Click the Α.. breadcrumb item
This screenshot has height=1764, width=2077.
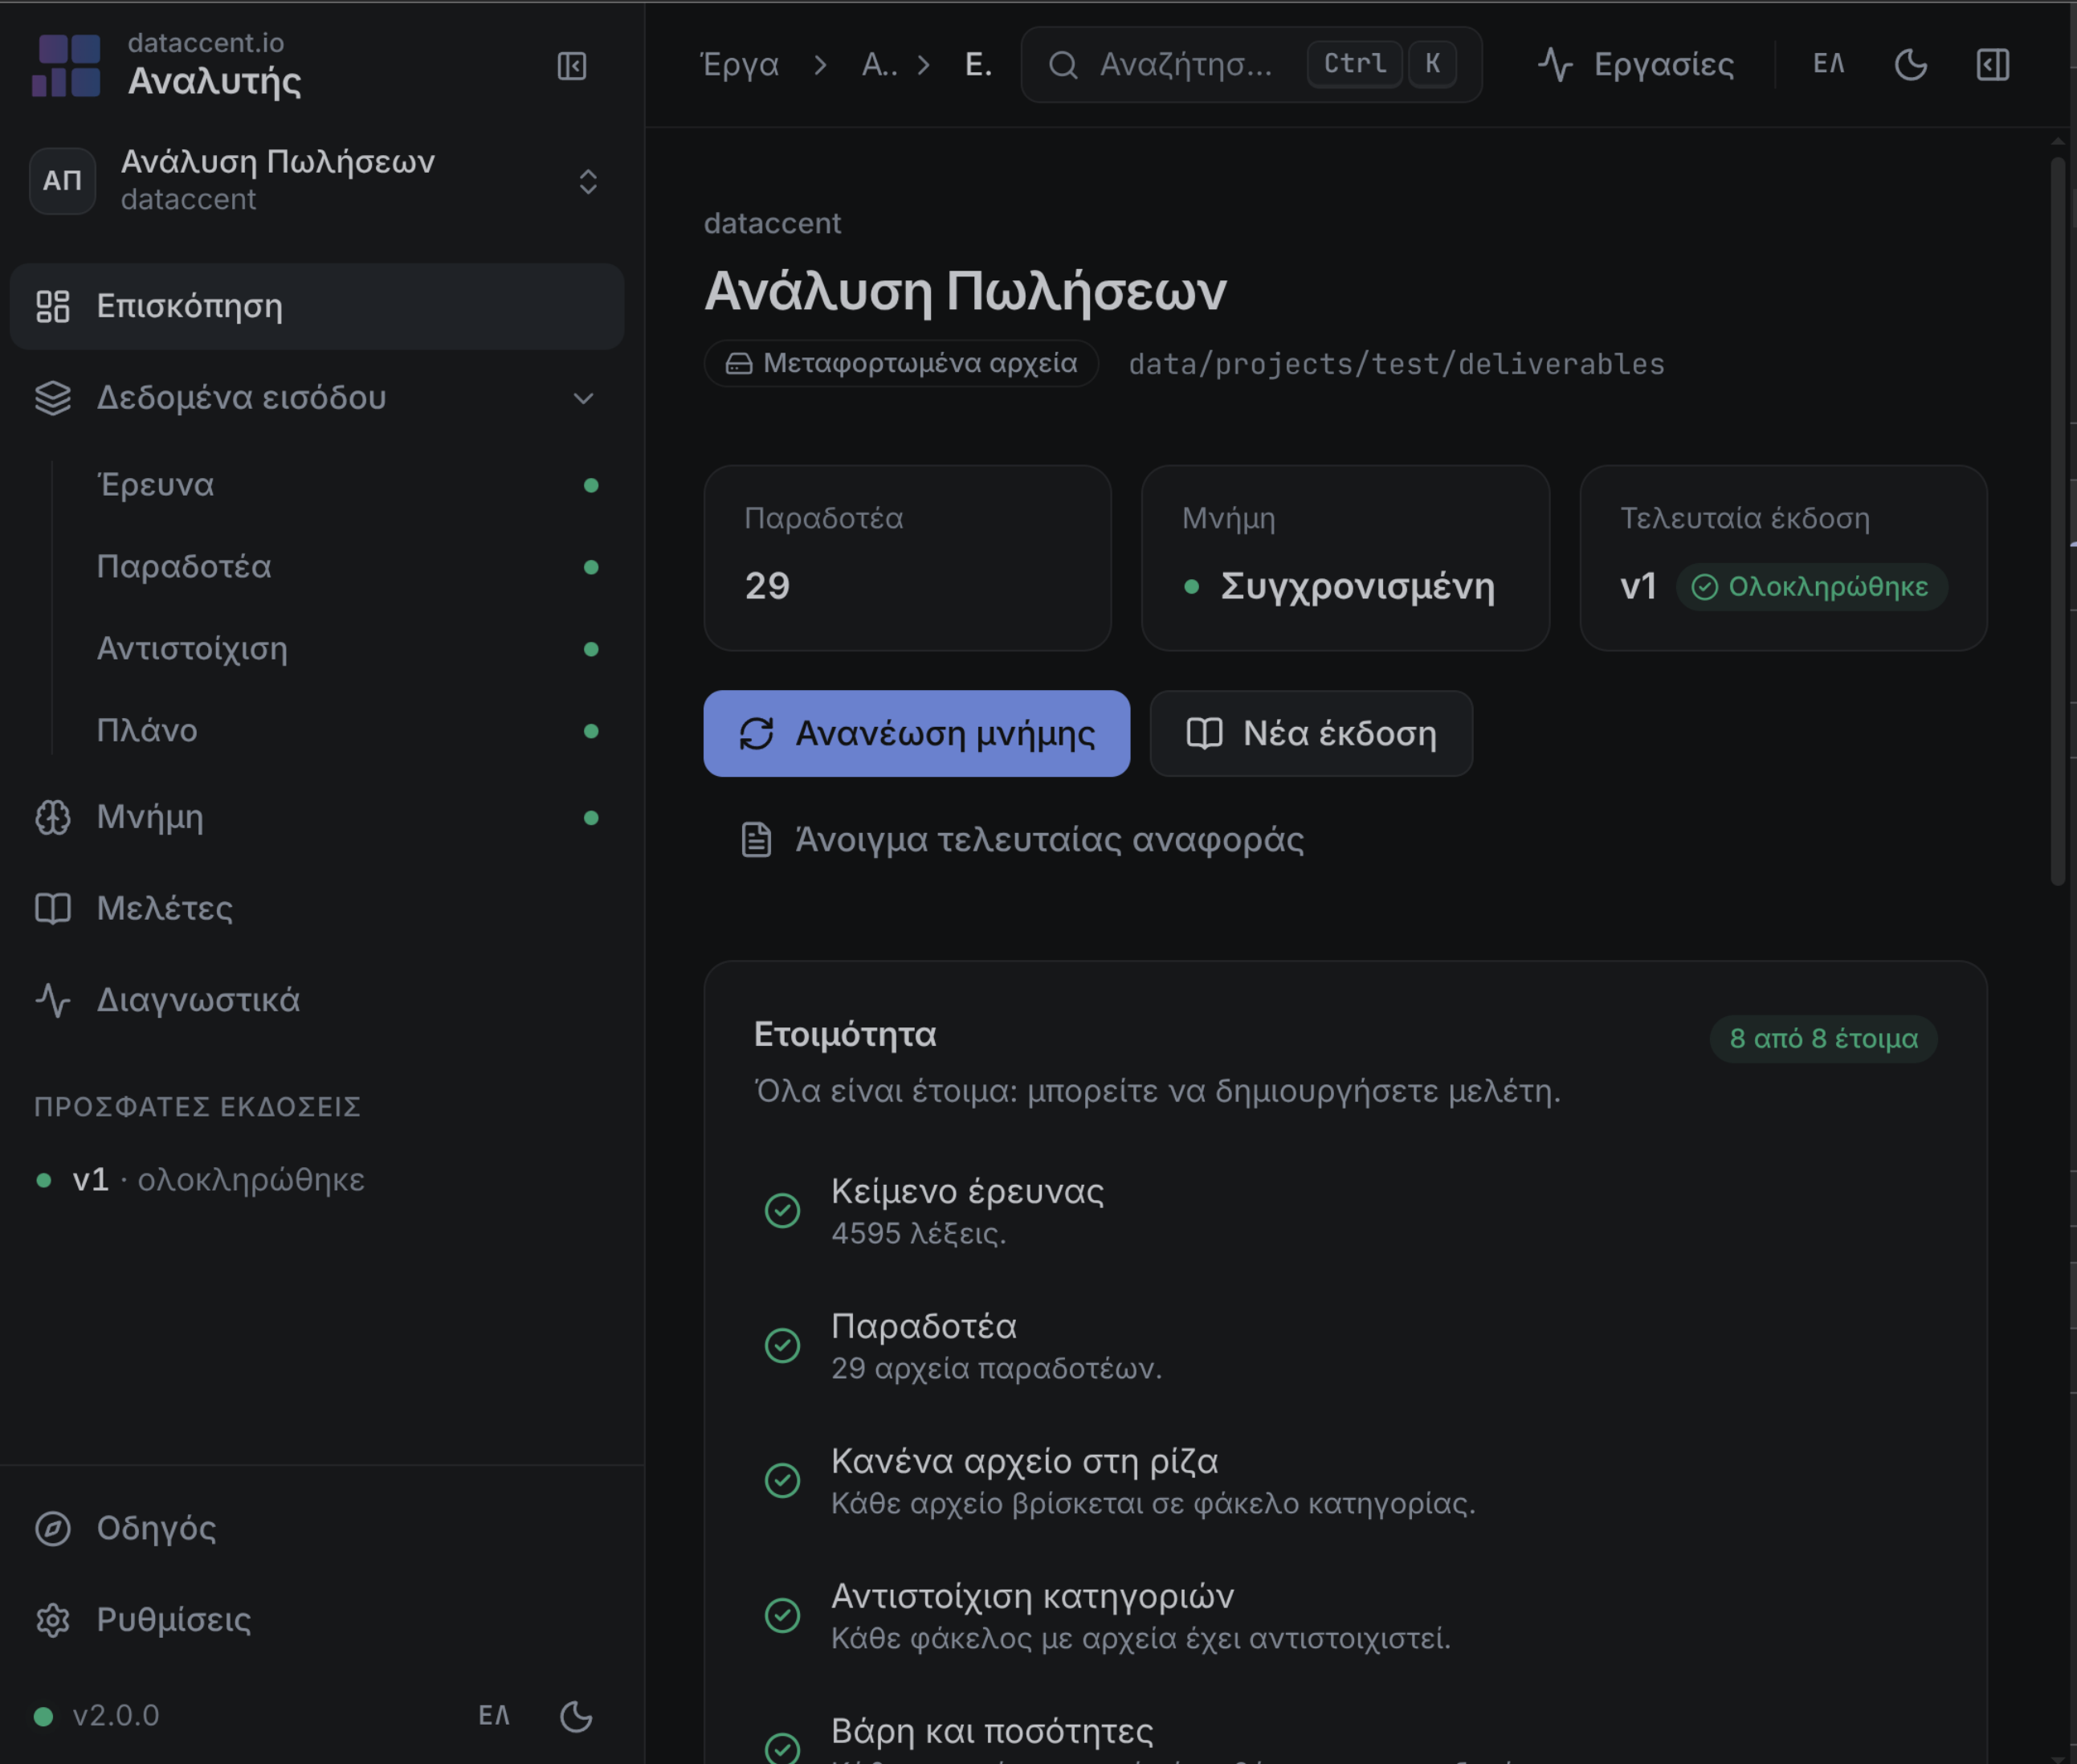click(x=879, y=65)
